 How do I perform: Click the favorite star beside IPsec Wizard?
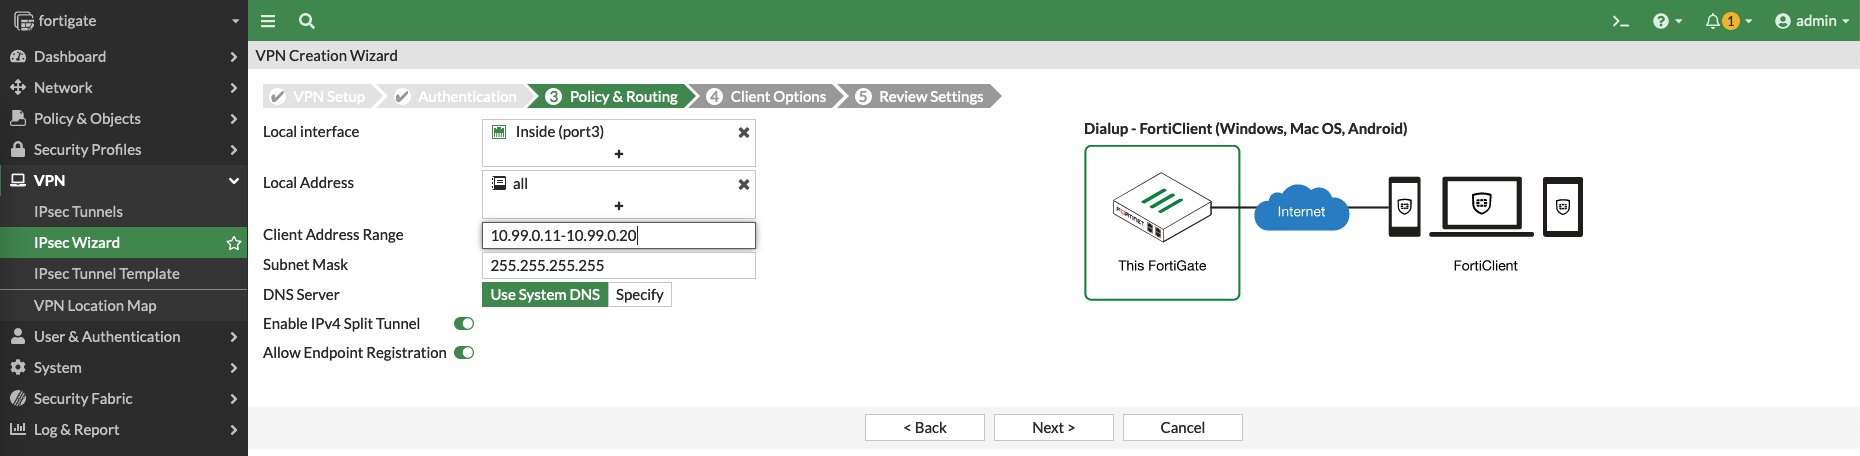[233, 243]
